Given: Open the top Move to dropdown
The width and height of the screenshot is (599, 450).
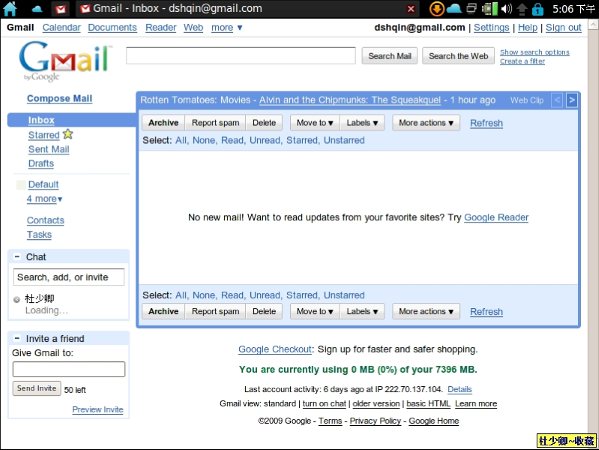Looking at the screenshot, I should click(315, 123).
